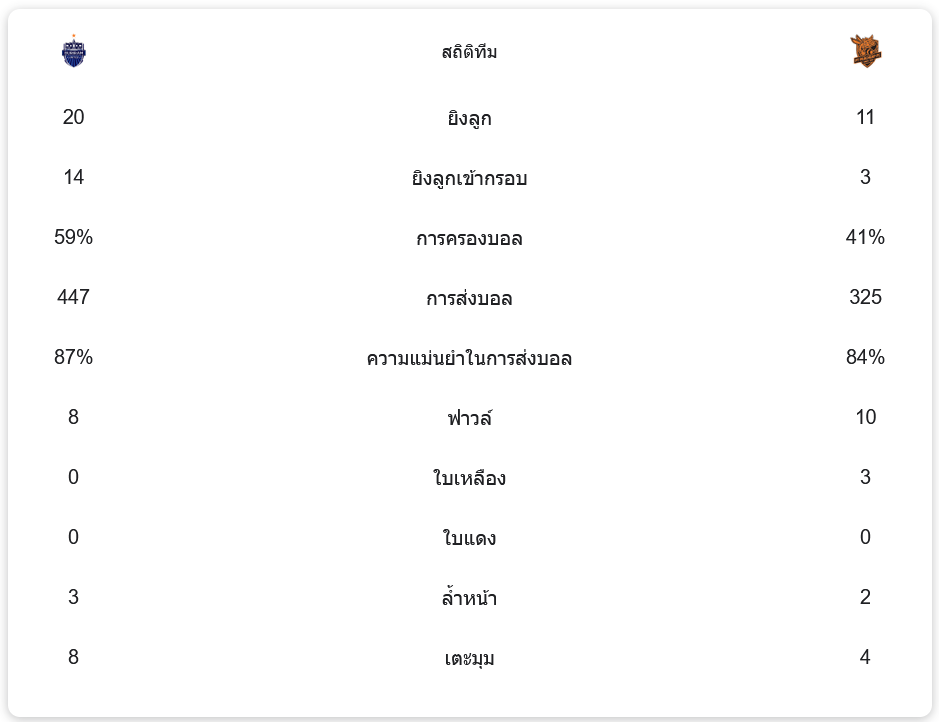939x722 pixels.
Task: Select the 87% pass accuracy value
Action: pyautogui.click(x=74, y=358)
